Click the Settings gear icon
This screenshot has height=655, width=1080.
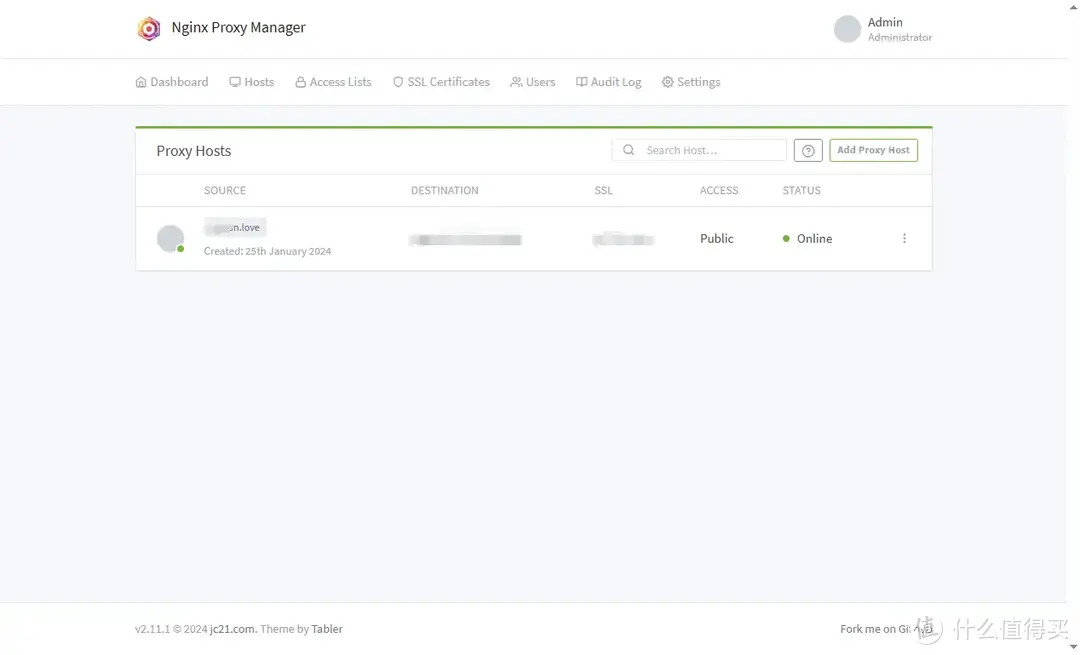(667, 82)
